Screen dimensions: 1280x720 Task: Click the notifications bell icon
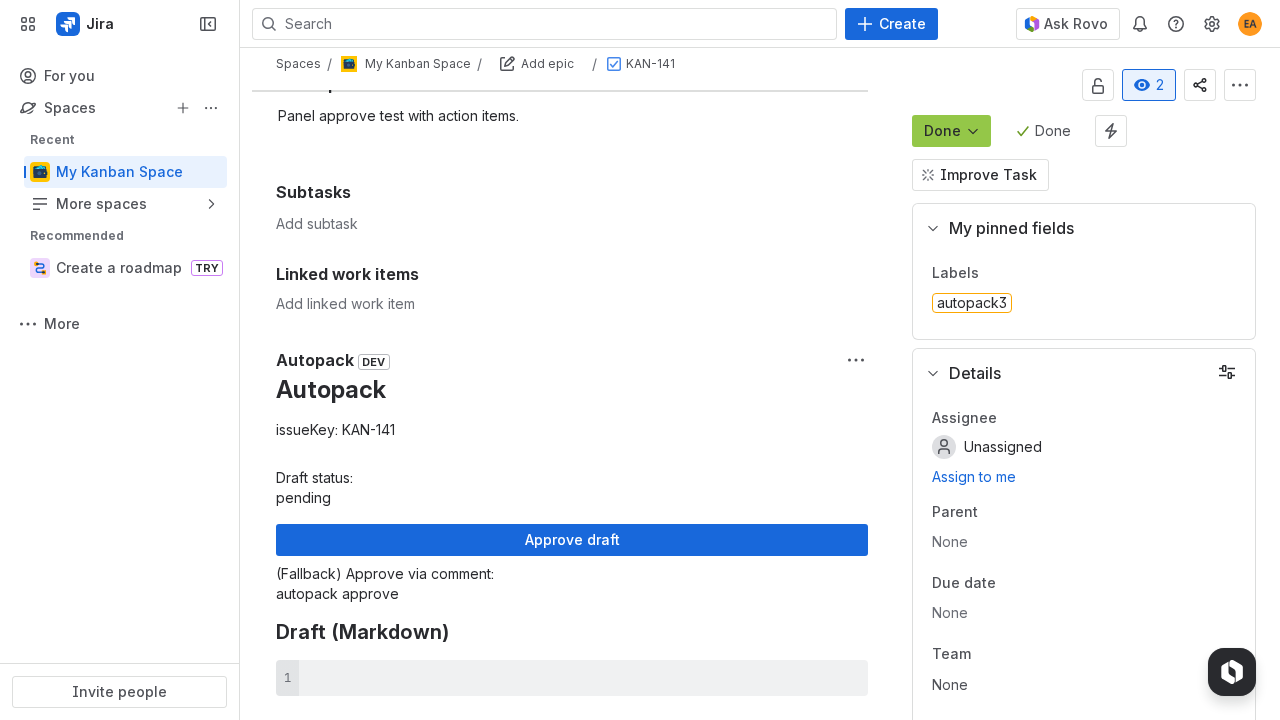click(1140, 23)
